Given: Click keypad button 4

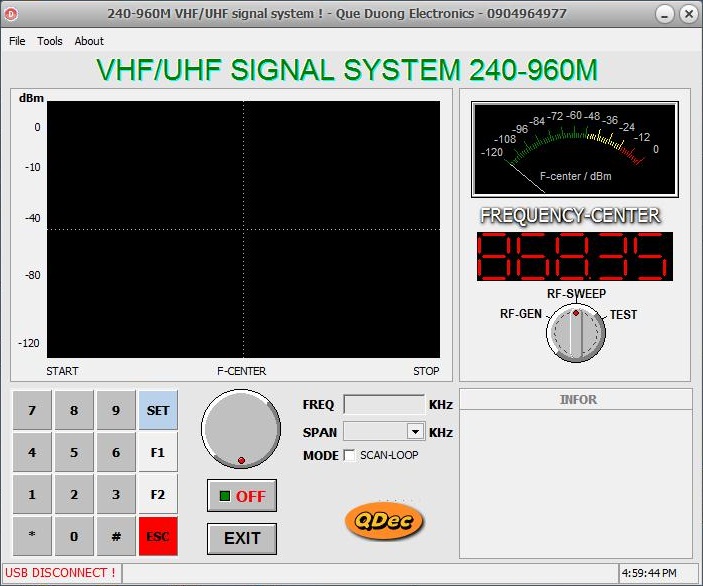Looking at the screenshot, I should [x=32, y=452].
